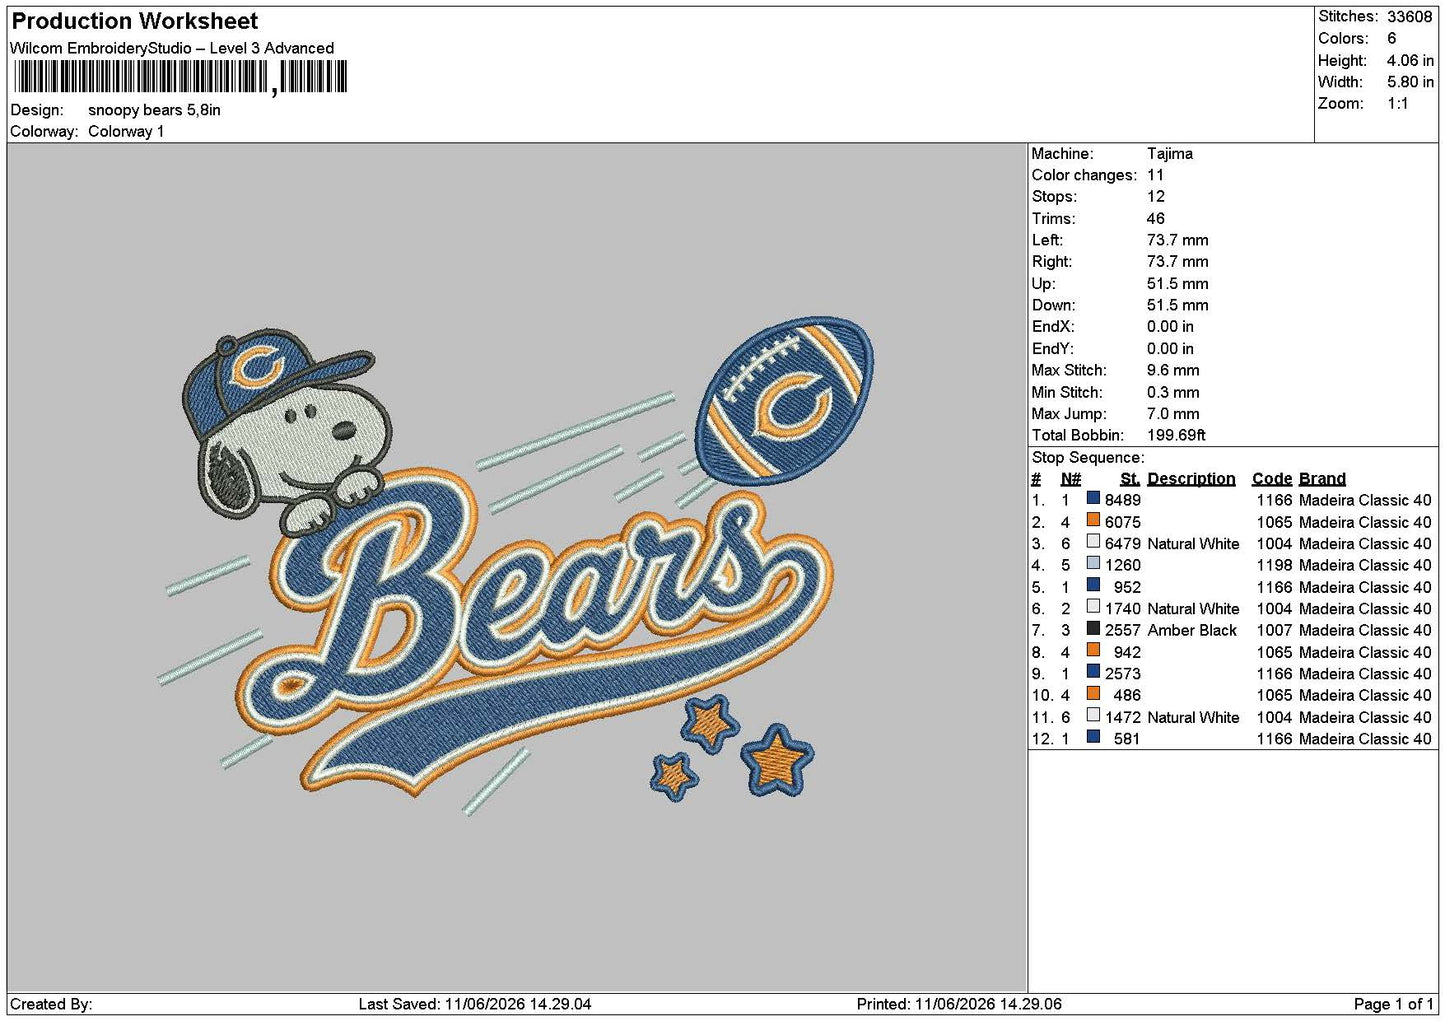
Task: Click the orange swatch beside 6075 stitches
Action: click(1093, 521)
